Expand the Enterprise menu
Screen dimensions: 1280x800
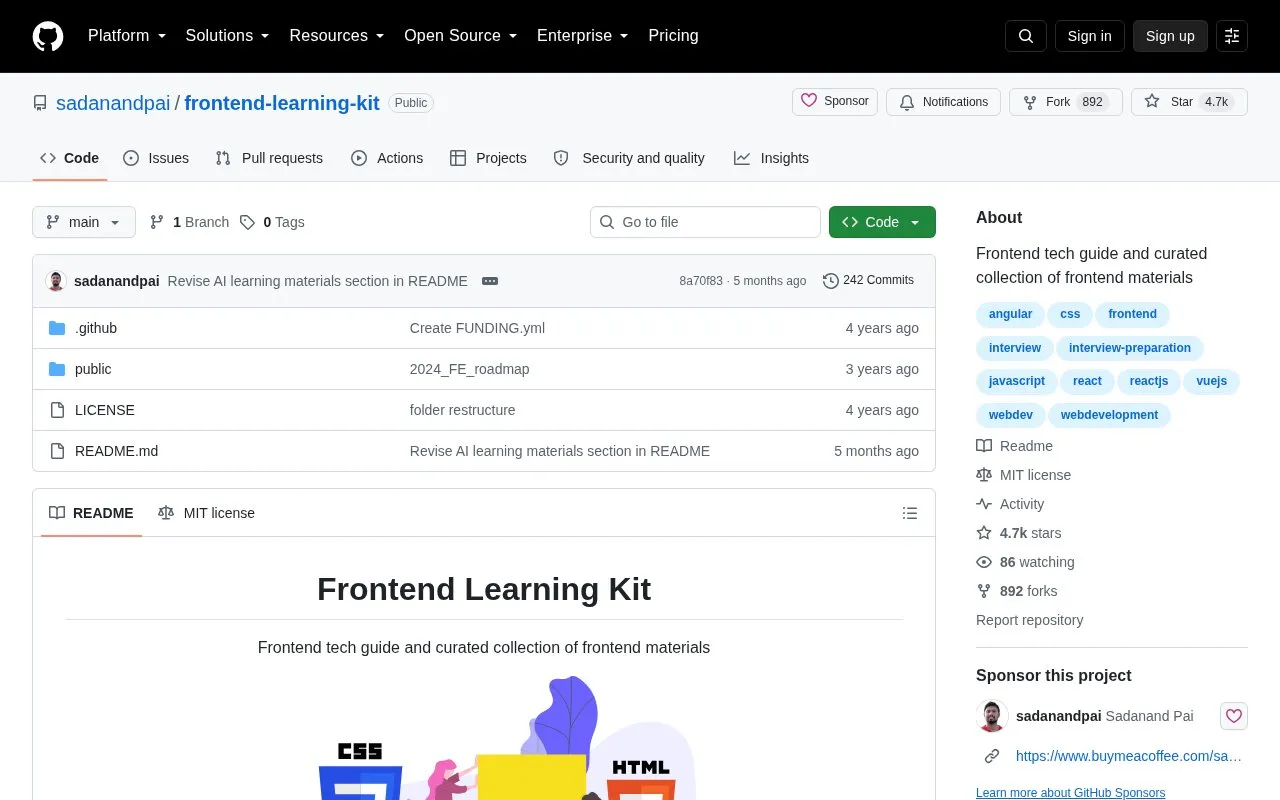(583, 36)
